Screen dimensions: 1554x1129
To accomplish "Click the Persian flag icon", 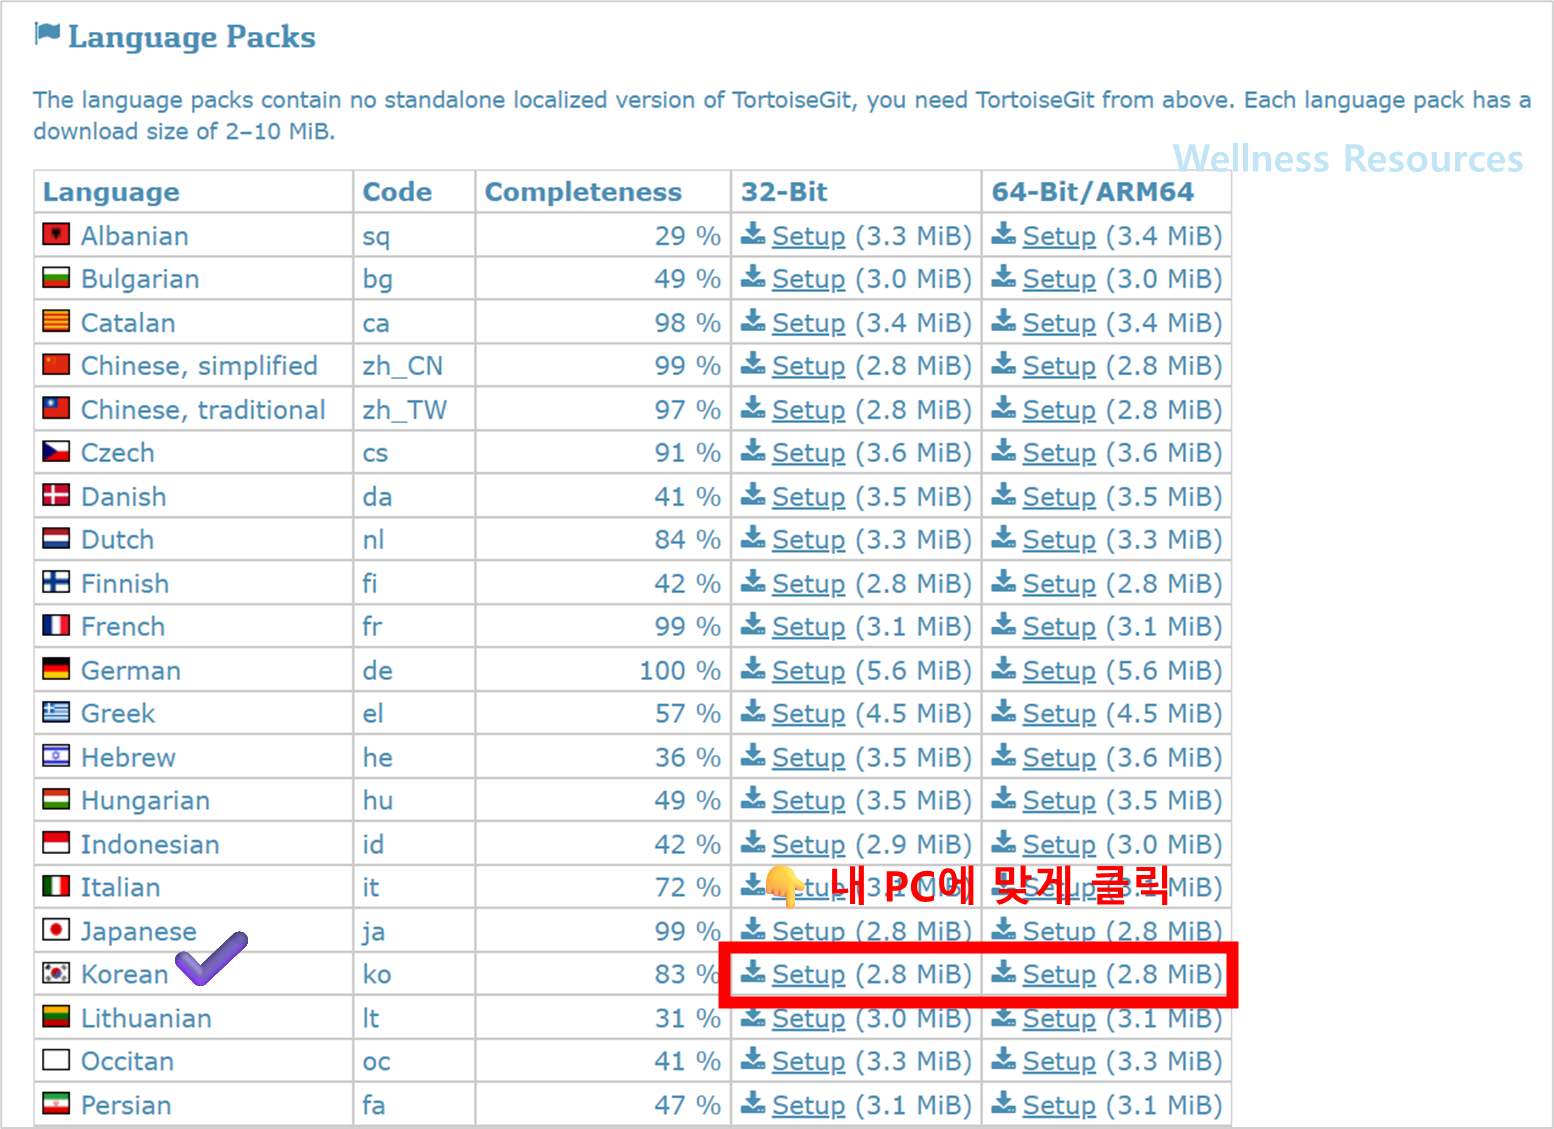I will (56, 1104).
